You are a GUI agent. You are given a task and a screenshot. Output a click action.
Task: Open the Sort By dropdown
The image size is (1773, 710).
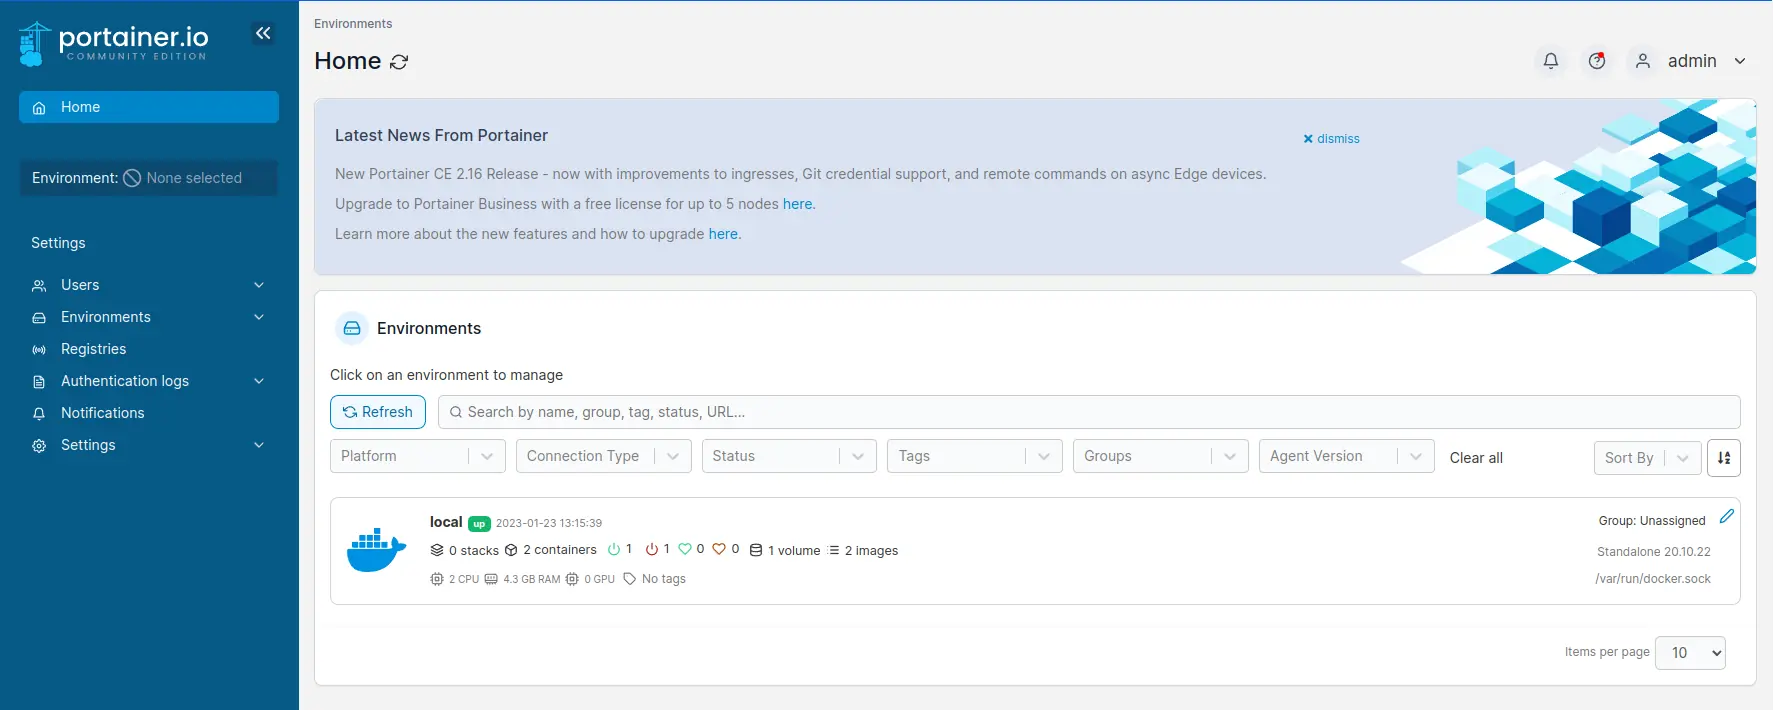click(1648, 458)
